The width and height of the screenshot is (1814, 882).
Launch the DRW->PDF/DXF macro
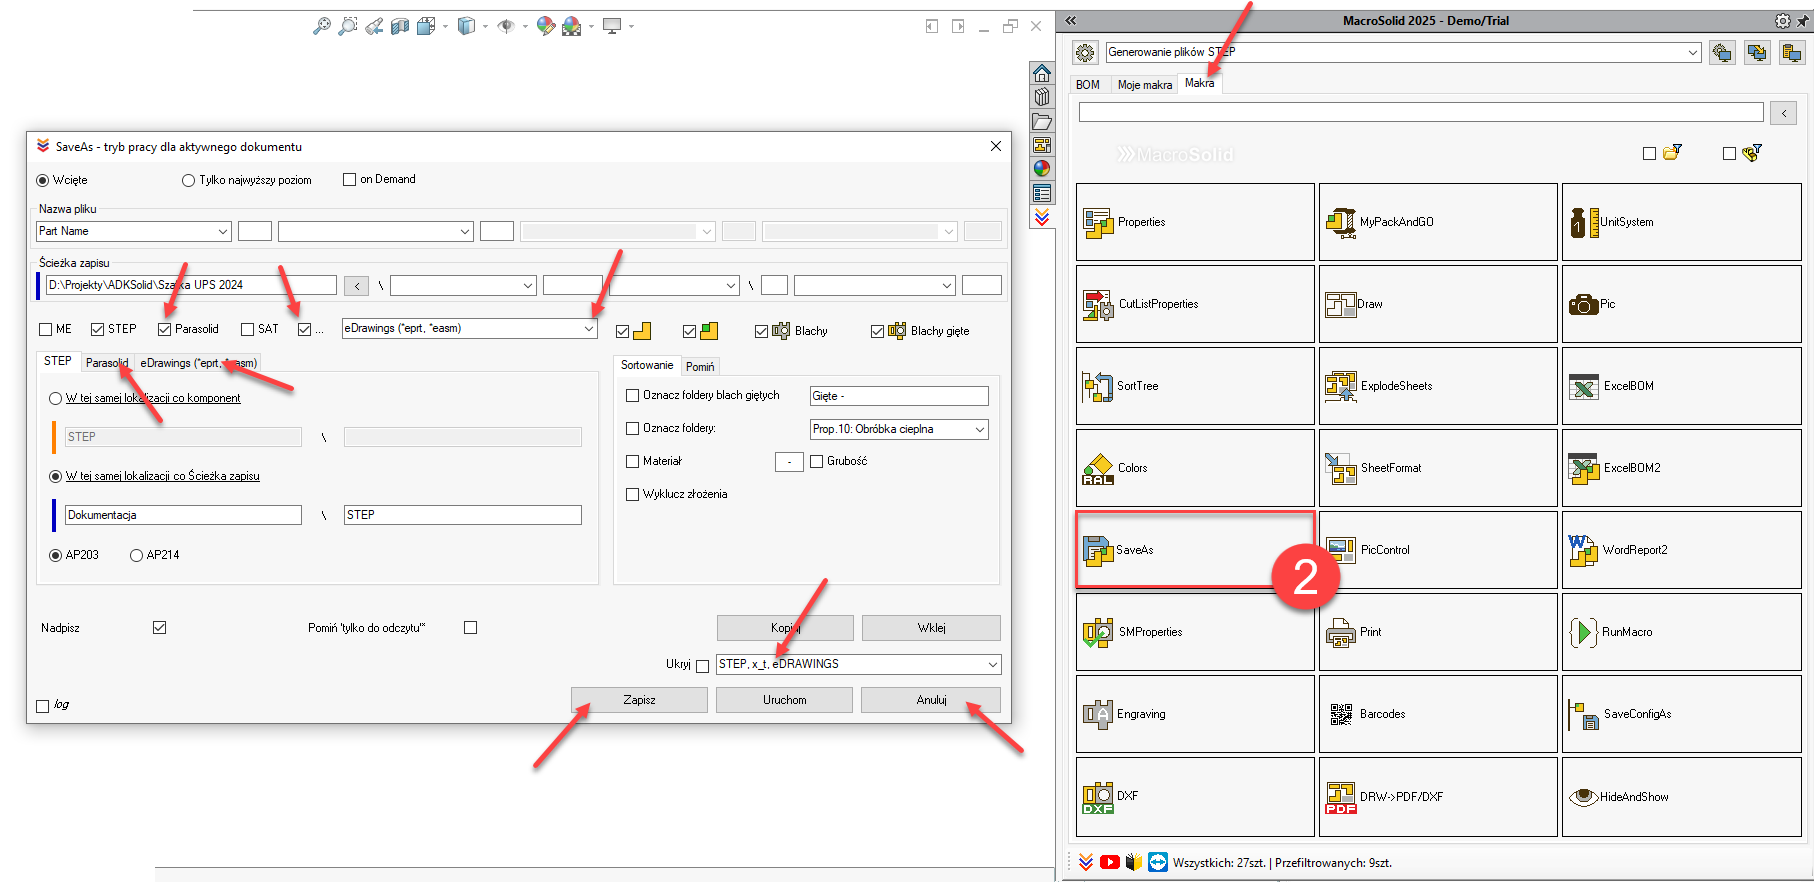tap(1438, 797)
